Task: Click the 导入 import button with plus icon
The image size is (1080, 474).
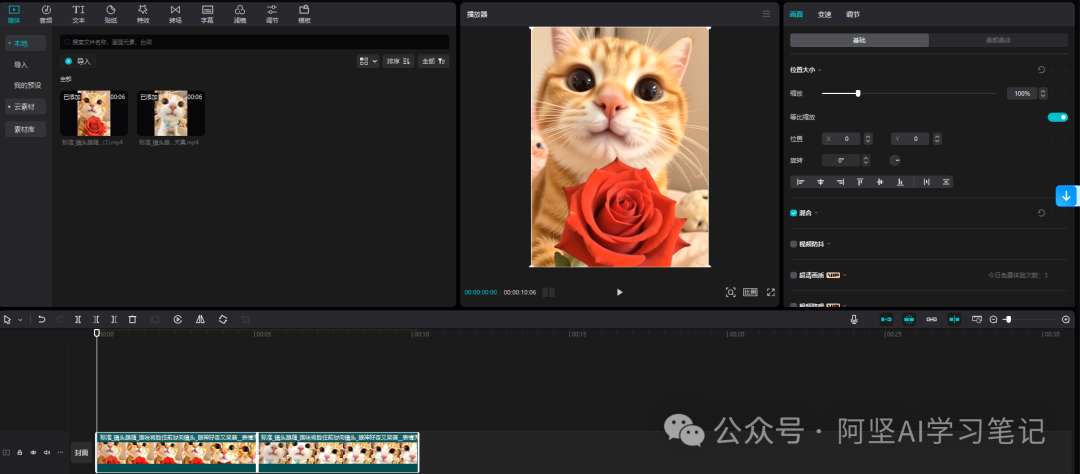Action: [78, 61]
